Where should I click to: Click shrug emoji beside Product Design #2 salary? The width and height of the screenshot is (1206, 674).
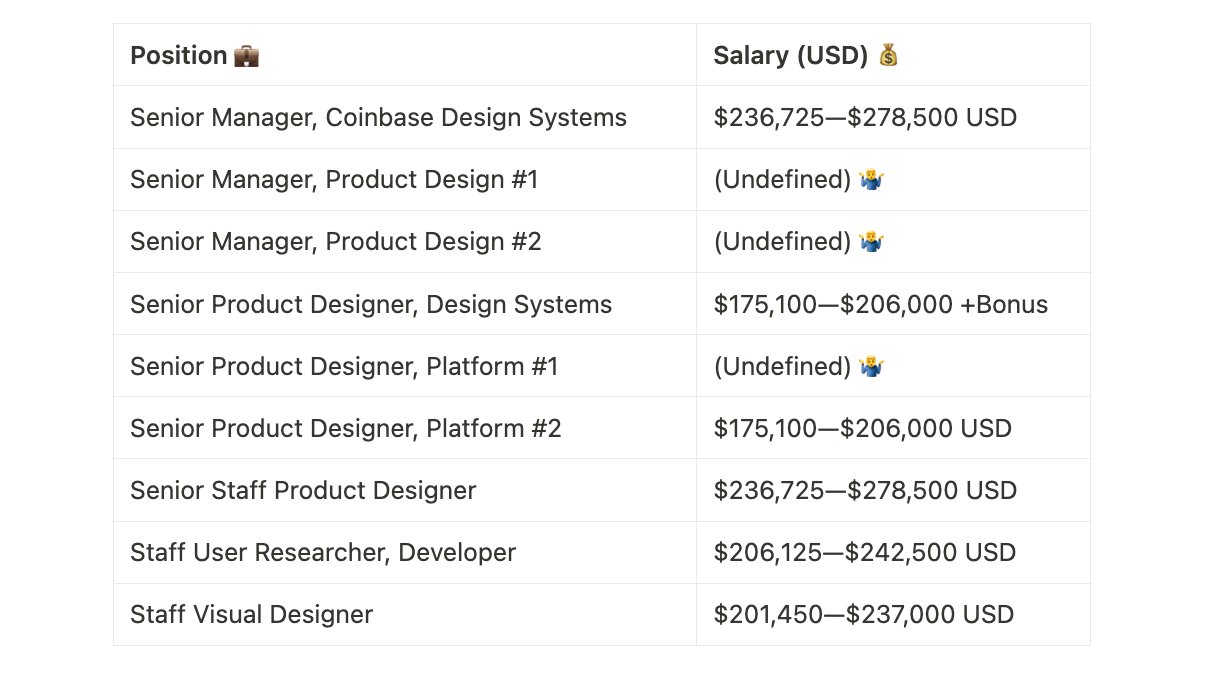coord(872,242)
